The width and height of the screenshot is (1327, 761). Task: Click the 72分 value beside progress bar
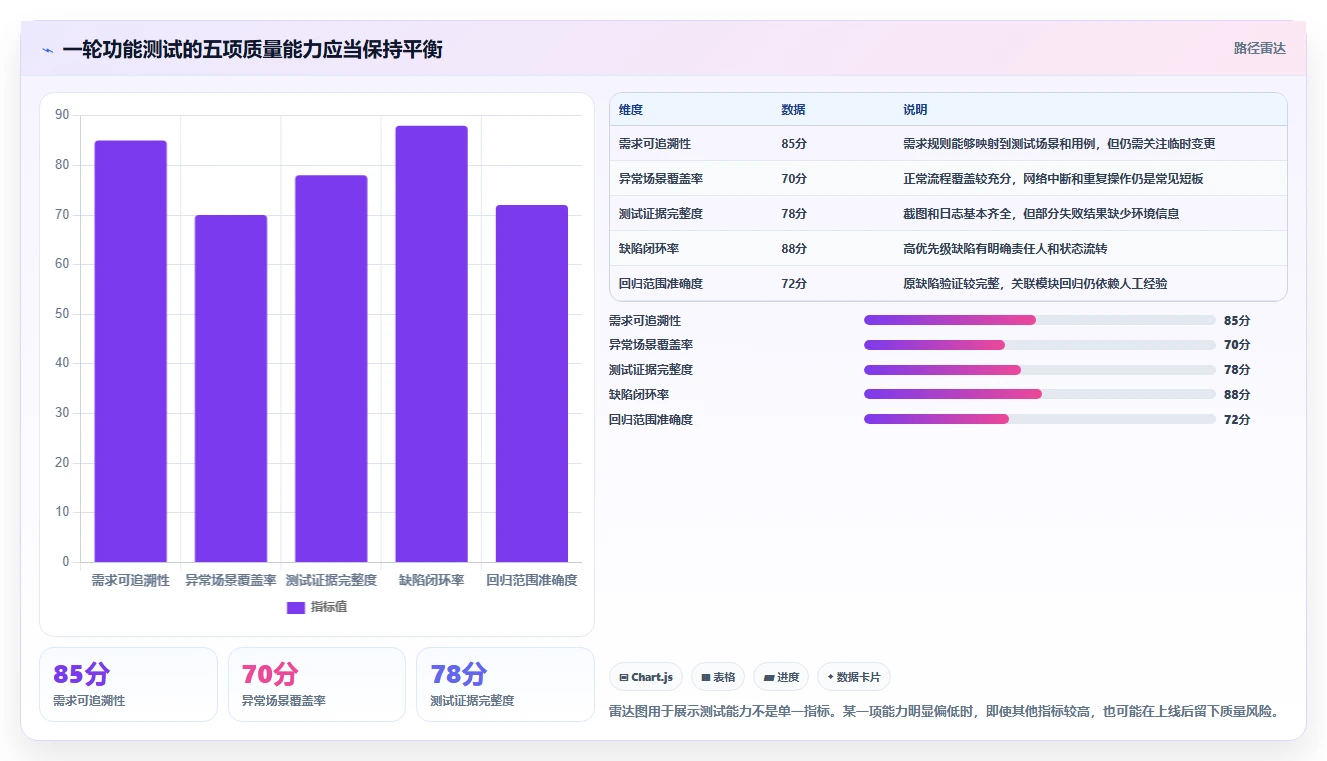(x=1237, y=420)
